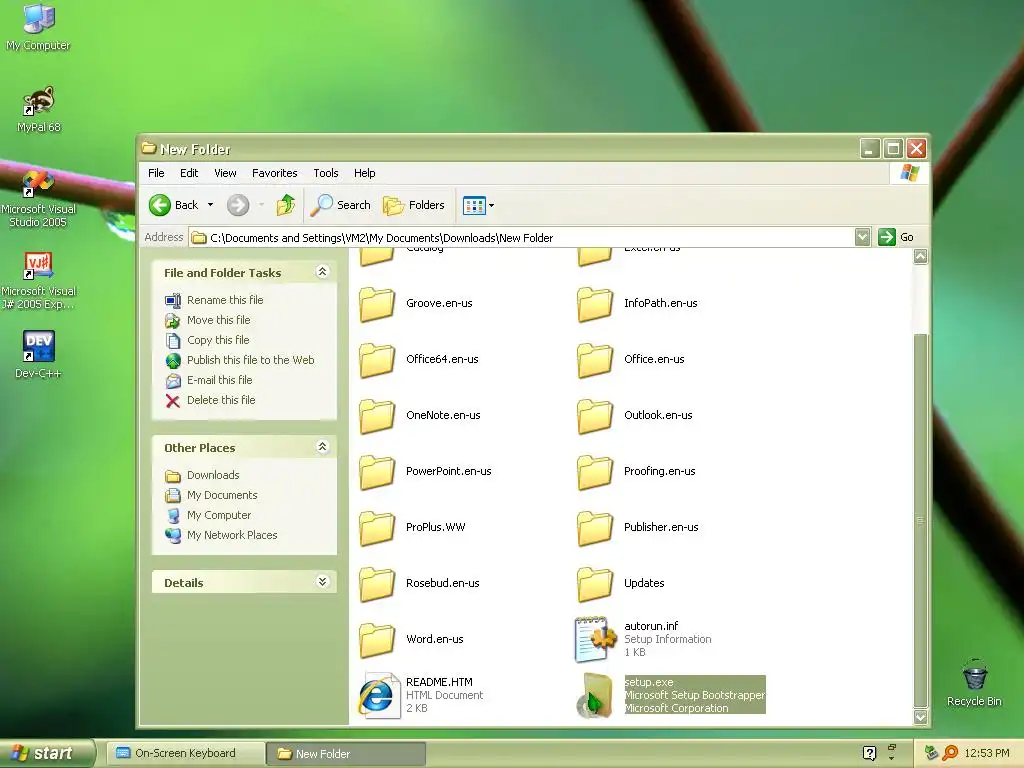Open the Back button history dropdown arrow

[210, 205]
